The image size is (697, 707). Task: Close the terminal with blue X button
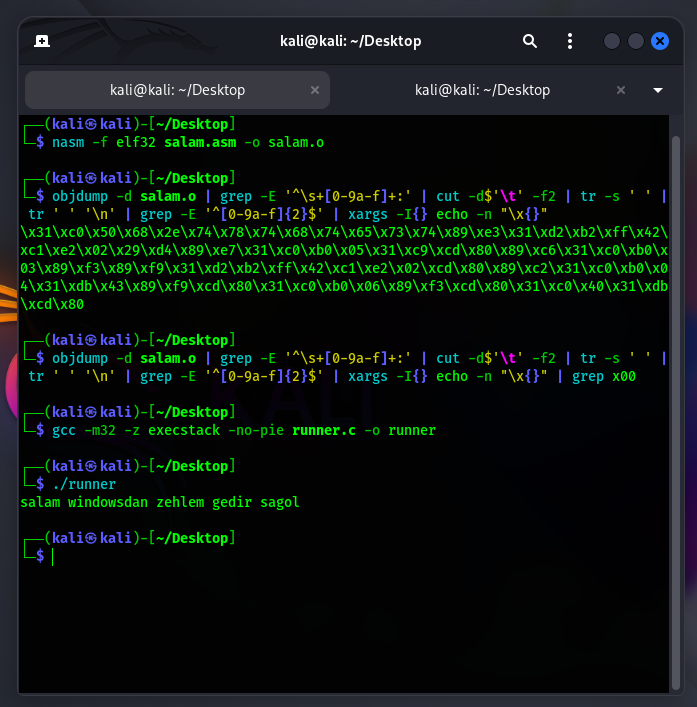point(660,41)
